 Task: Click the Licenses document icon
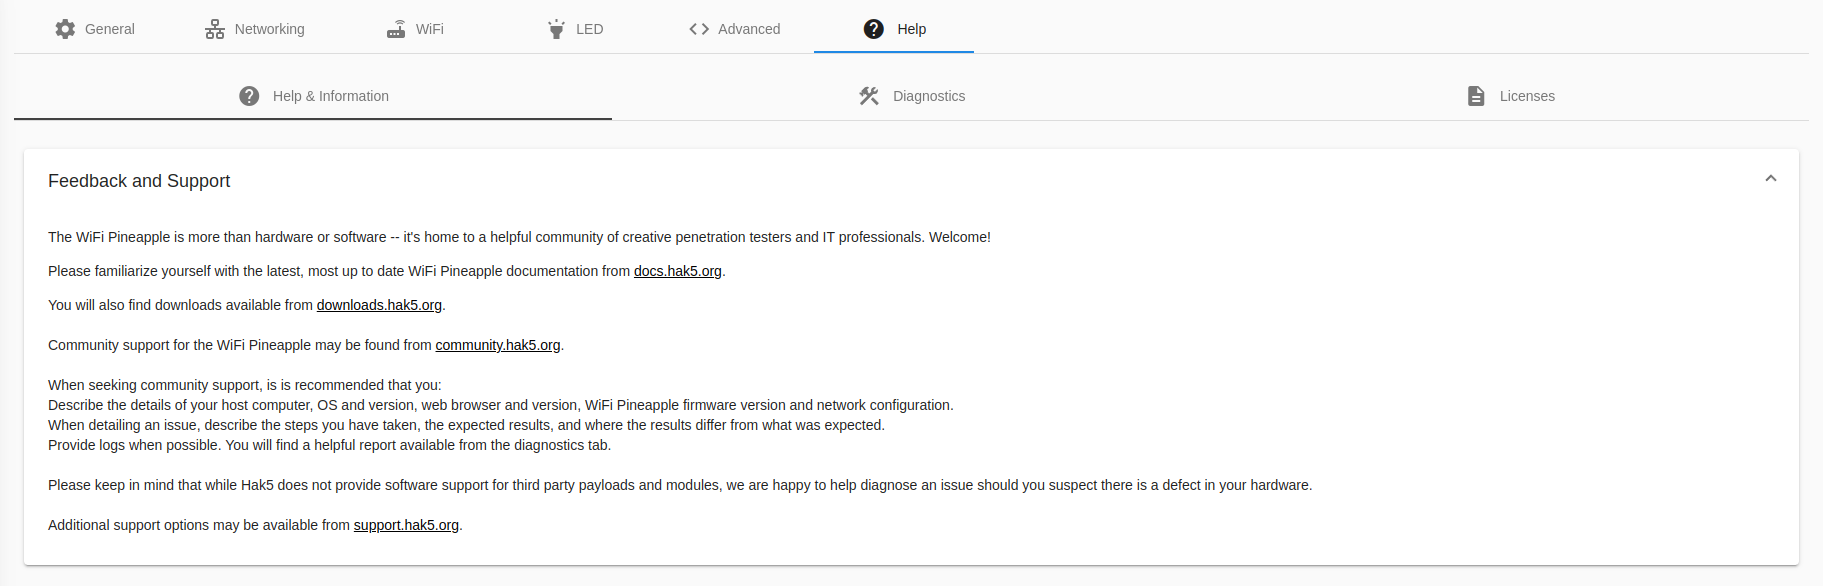[1476, 96]
